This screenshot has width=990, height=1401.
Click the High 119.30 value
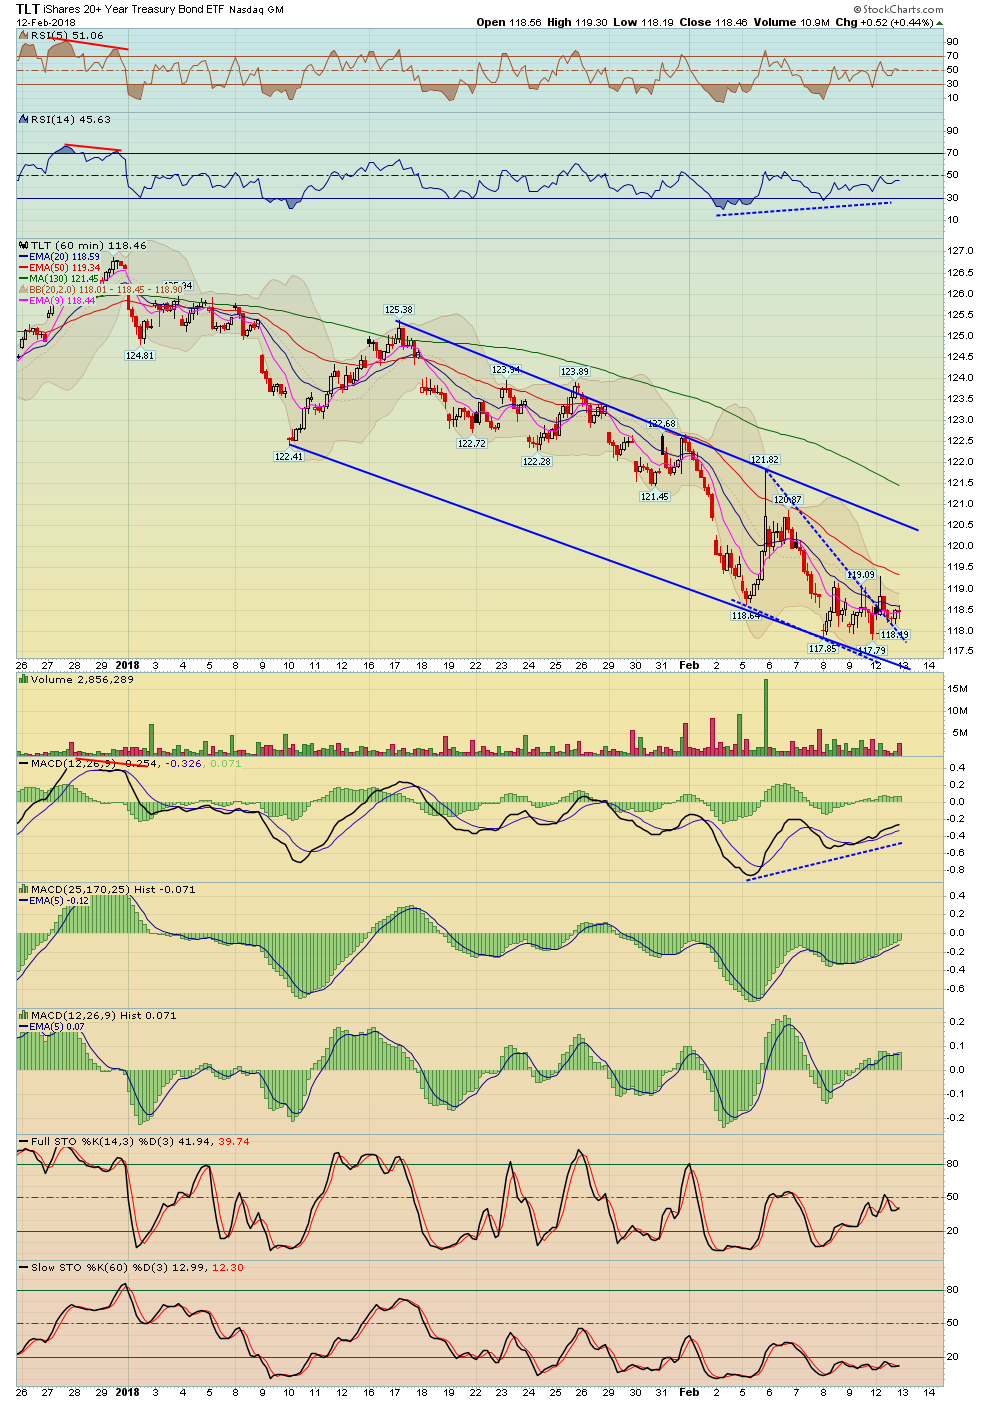(578, 22)
